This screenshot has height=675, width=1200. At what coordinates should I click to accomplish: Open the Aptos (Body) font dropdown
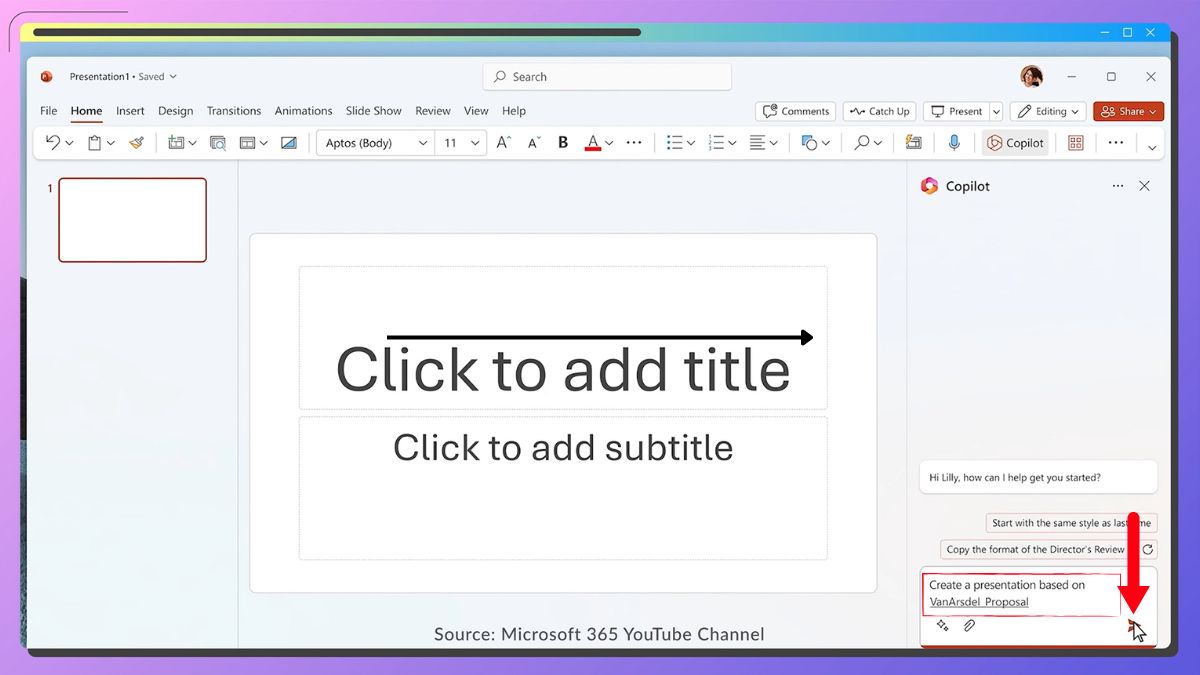376,143
